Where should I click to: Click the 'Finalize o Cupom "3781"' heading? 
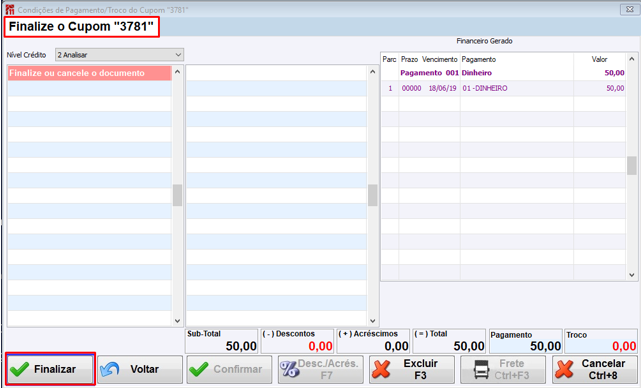(81, 27)
